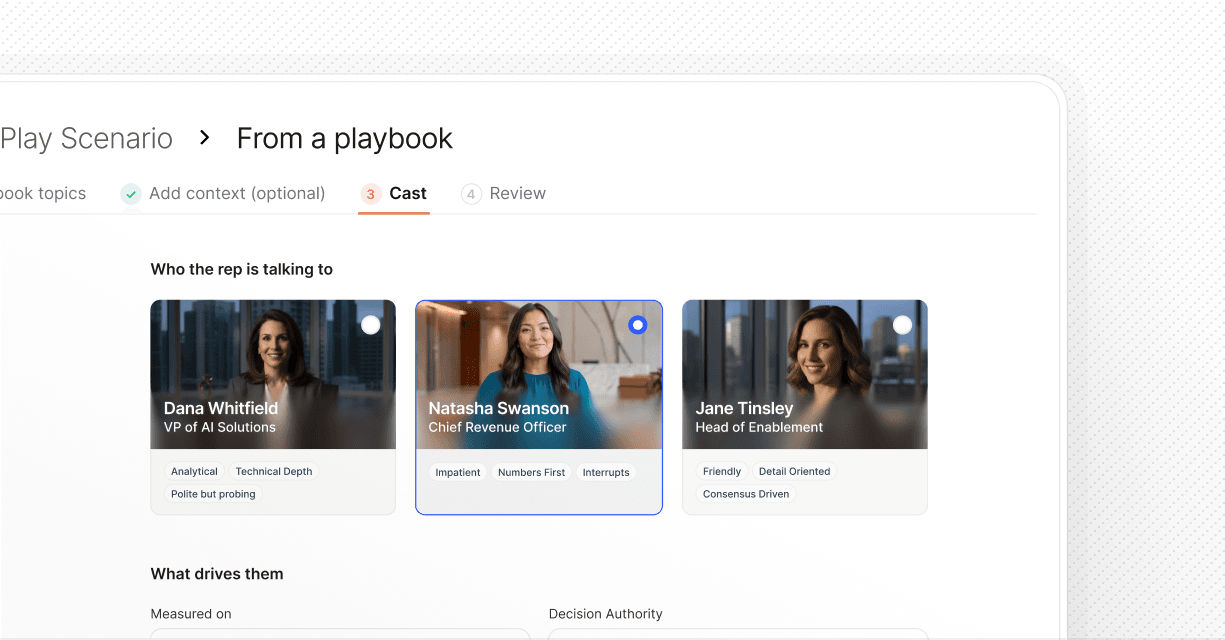Click the From a playbook heading

pyautogui.click(x=345, y=138)
